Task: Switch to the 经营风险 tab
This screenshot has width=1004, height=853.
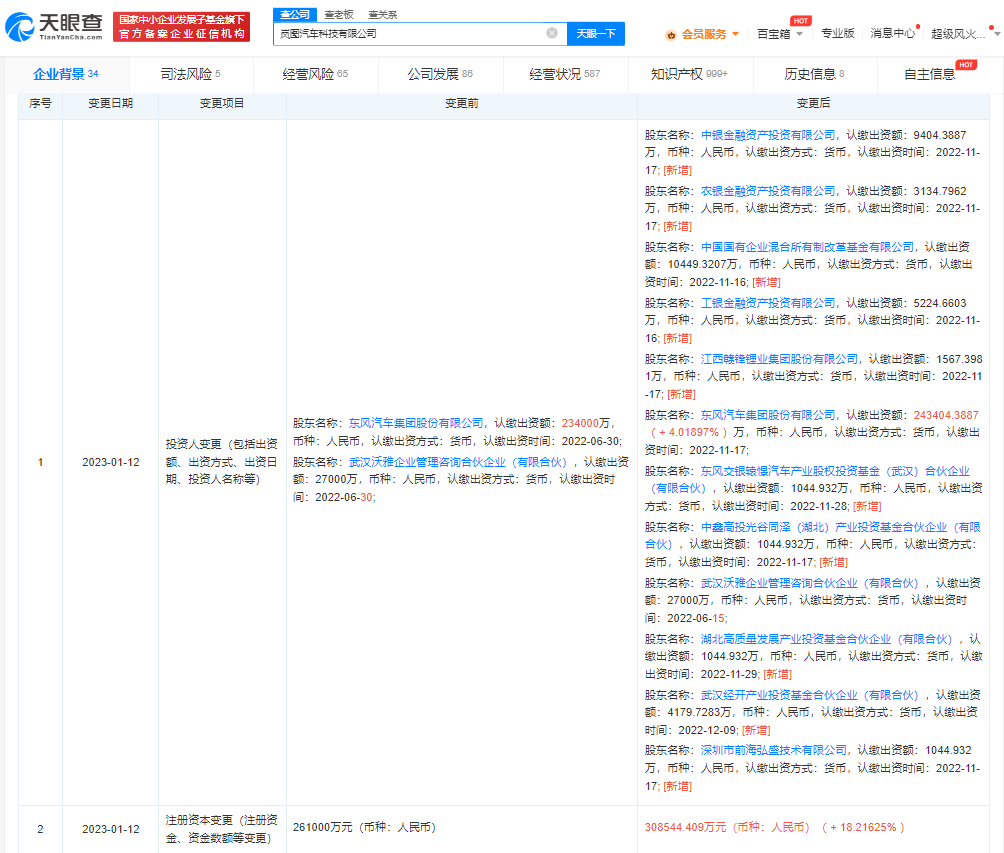Action: pos(315,74)
